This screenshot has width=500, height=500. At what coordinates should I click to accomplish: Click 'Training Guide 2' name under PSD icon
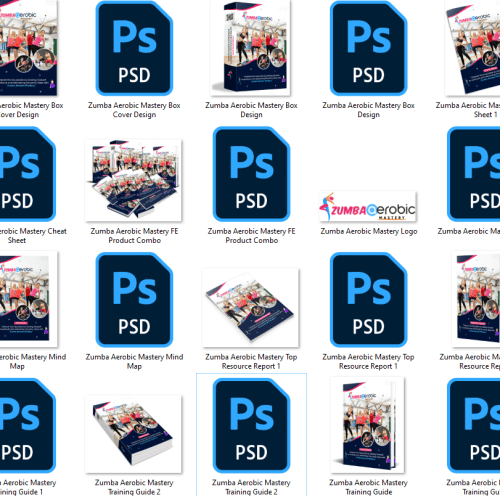point(251,487)
